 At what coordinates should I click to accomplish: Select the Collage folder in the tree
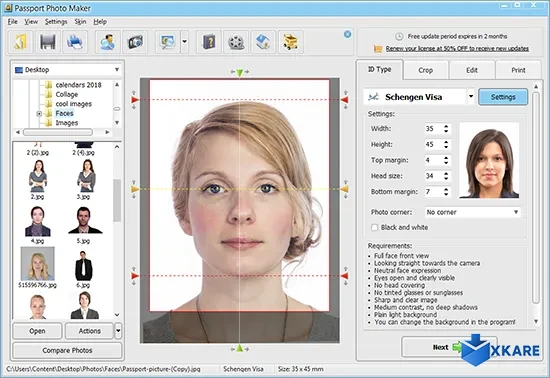point(67,94)
